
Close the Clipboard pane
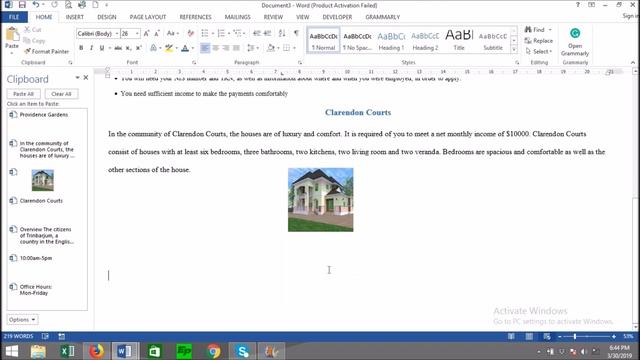point(86,78)
